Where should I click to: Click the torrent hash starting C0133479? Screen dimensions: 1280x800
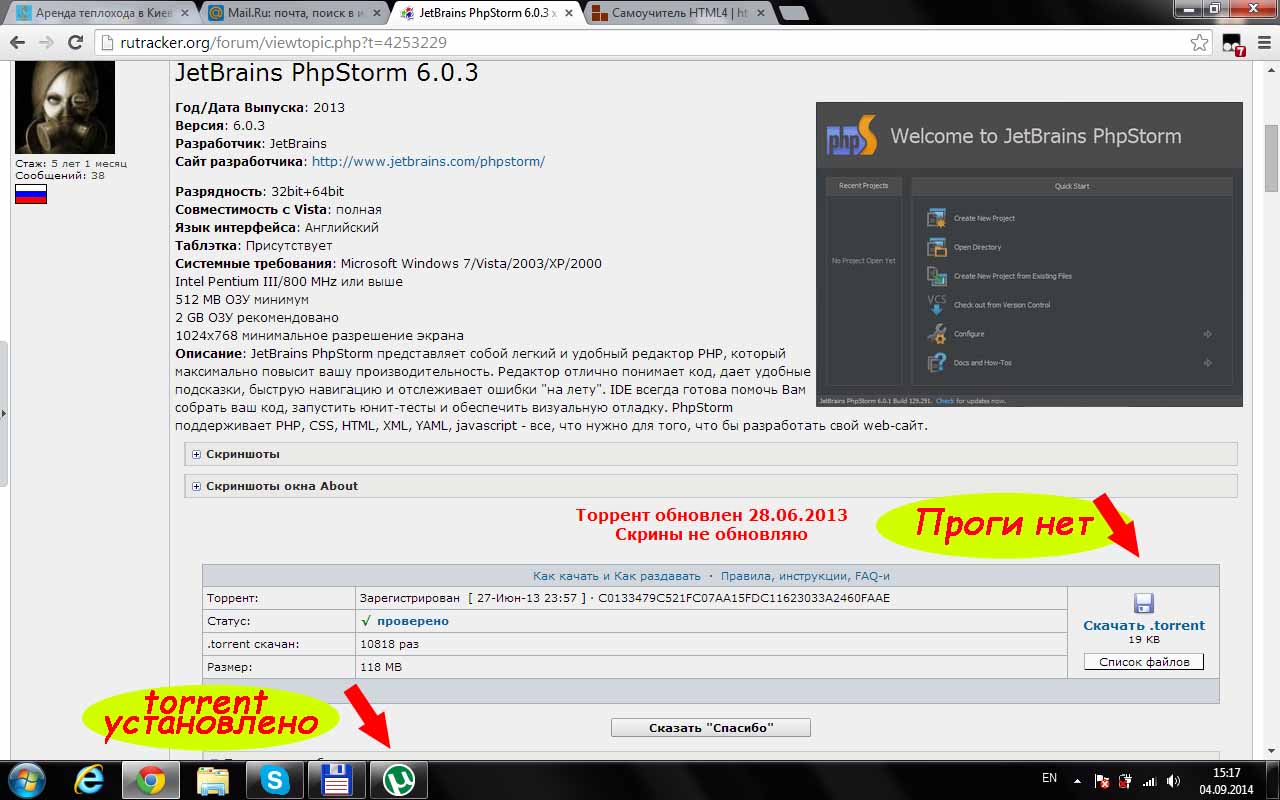pos(744,598)
